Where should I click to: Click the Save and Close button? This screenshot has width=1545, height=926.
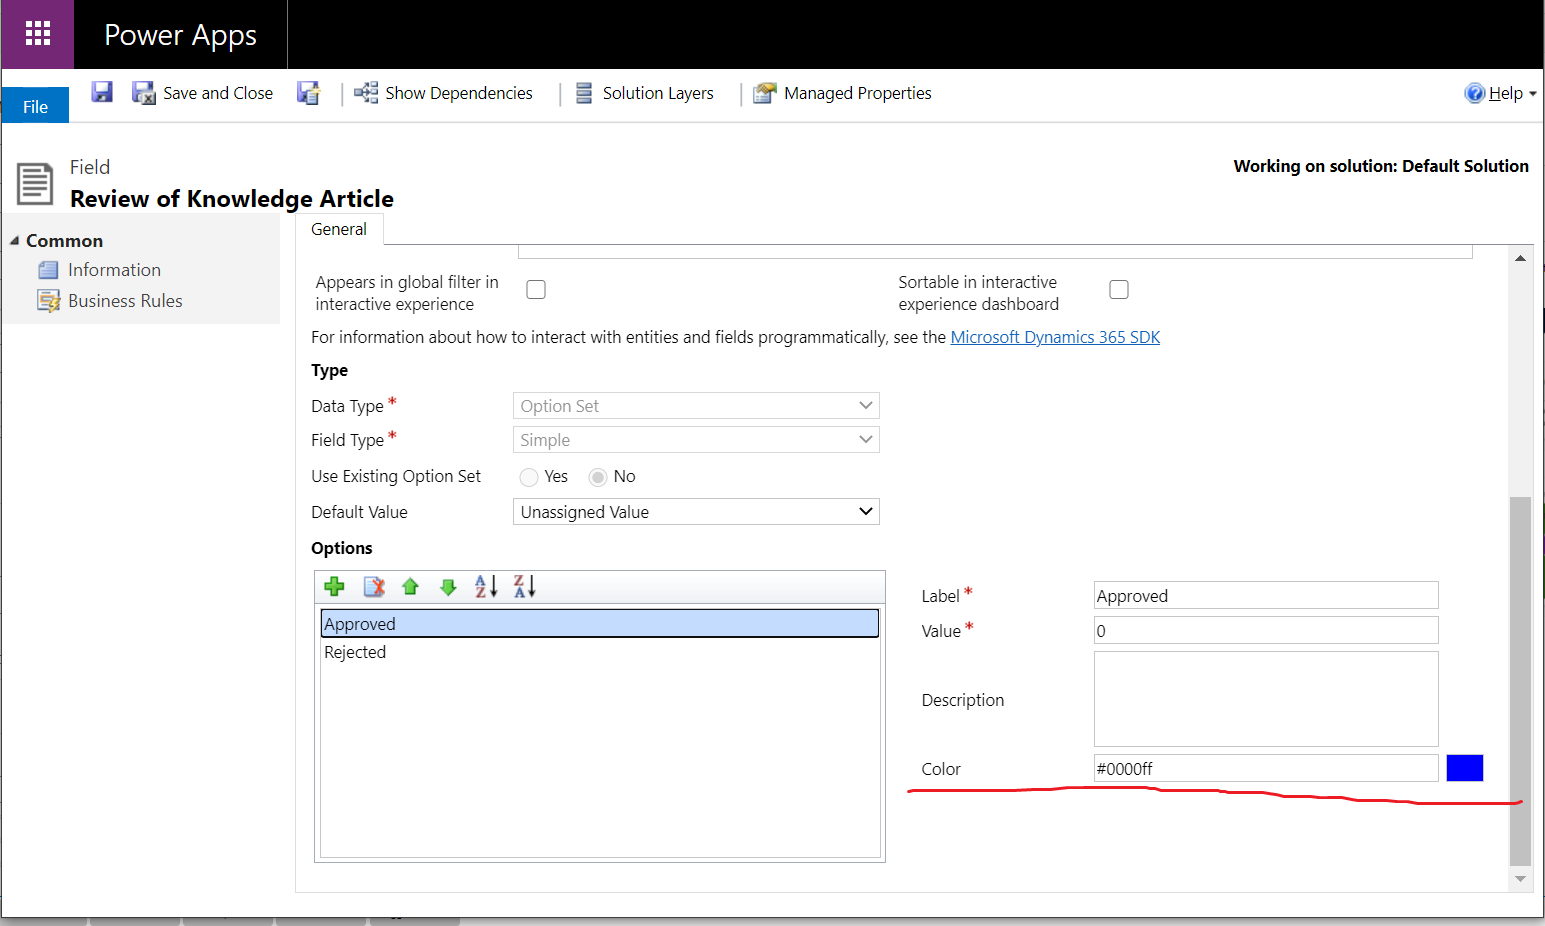(x=203, y=93)
